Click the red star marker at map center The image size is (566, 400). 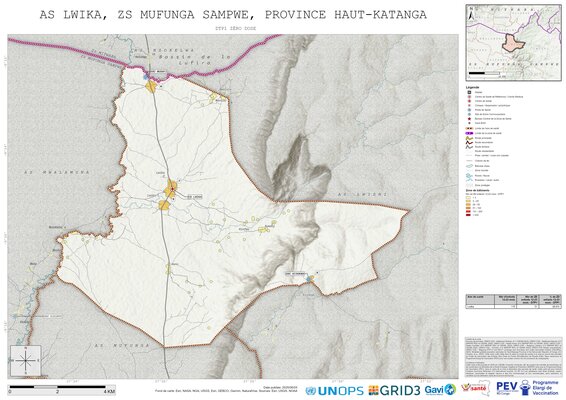tap(173, 189)
